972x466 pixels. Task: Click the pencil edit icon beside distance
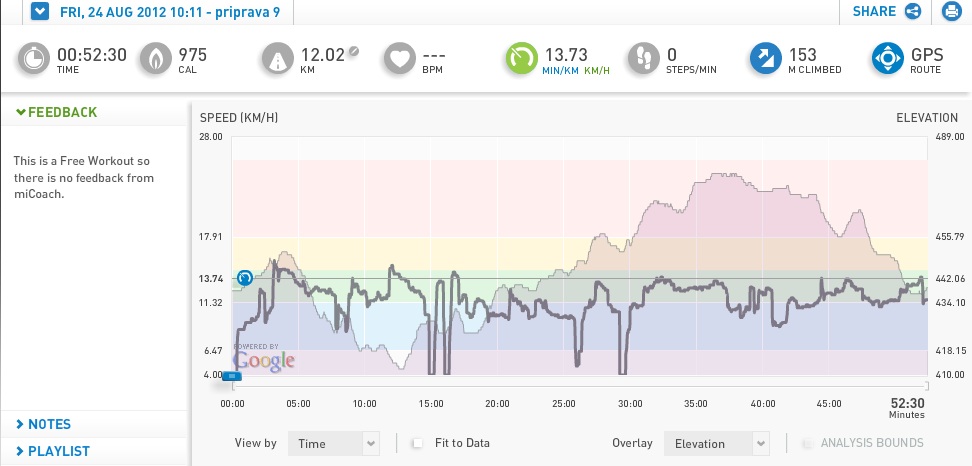pyautogui.click(x=353, y=51)
